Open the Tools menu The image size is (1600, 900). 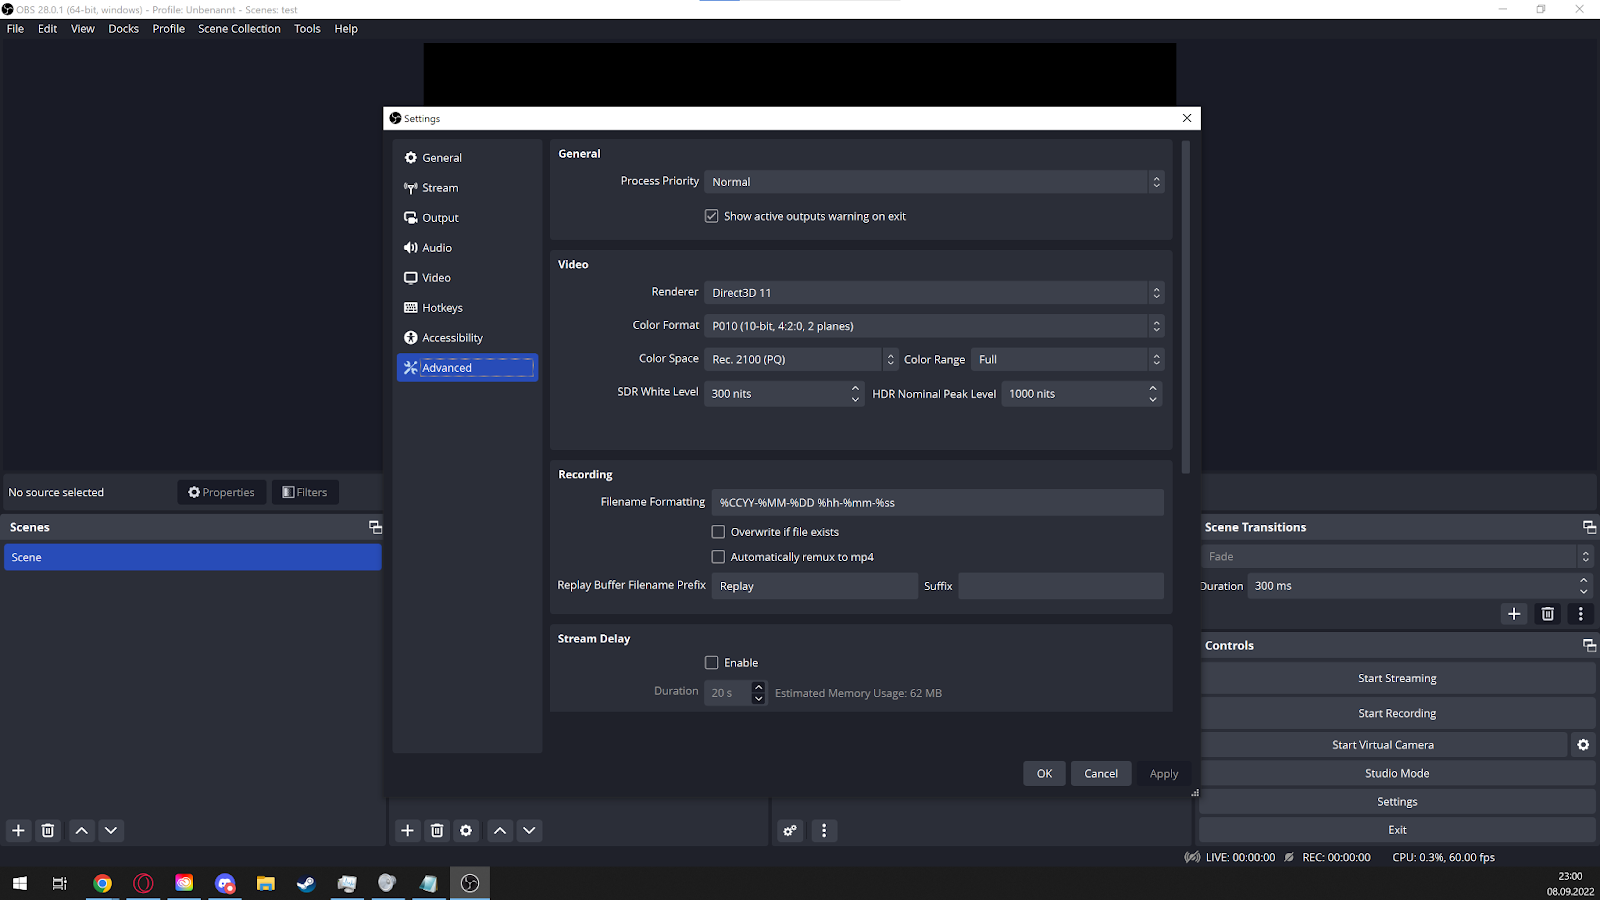tap(307, 29)
